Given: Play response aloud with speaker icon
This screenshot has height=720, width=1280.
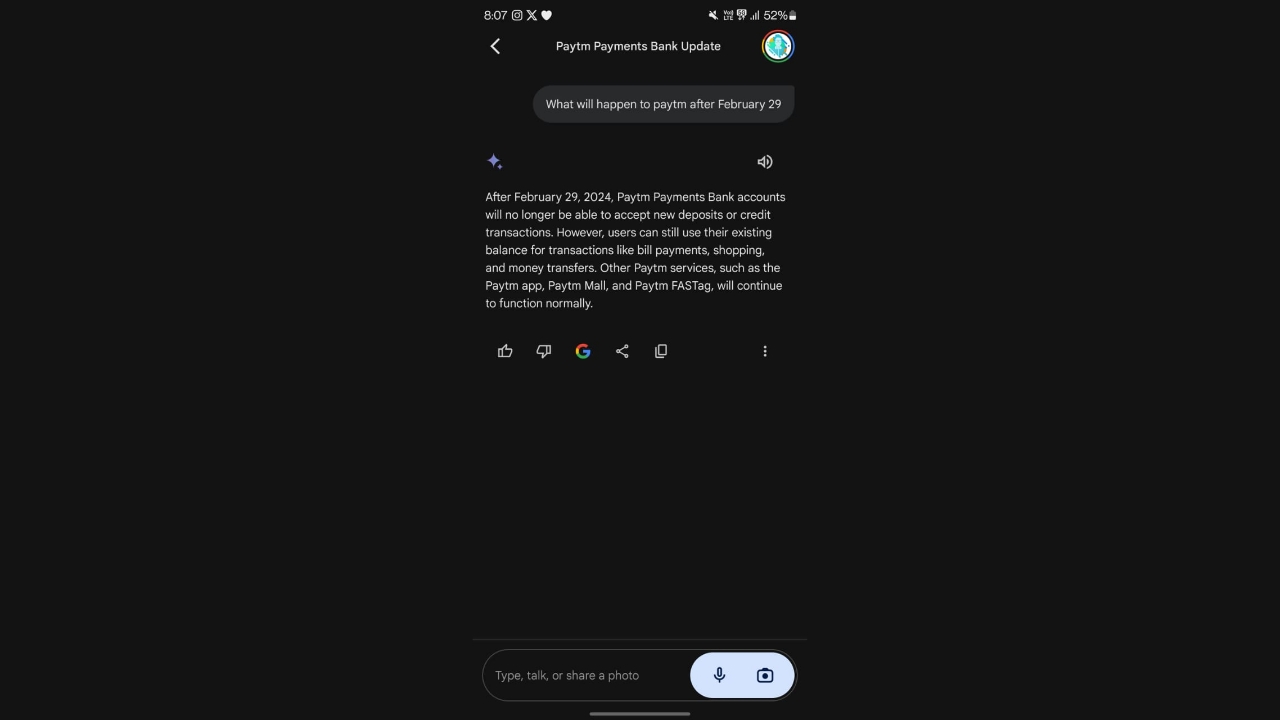Looking at the screenshot, I should point(765,162).
